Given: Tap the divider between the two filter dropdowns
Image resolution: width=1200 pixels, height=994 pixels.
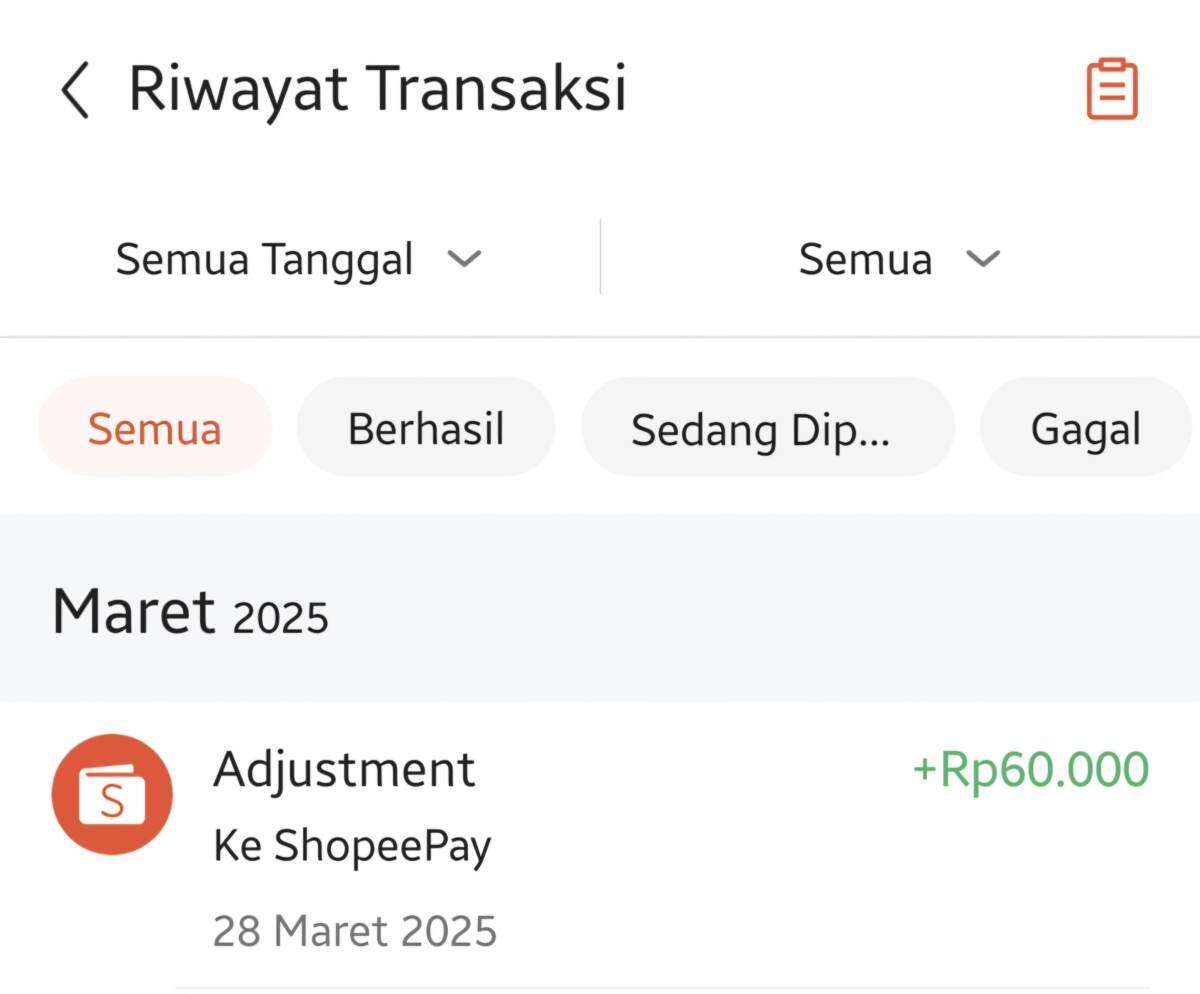Looking at the screenshot, I should pos(600,257).
